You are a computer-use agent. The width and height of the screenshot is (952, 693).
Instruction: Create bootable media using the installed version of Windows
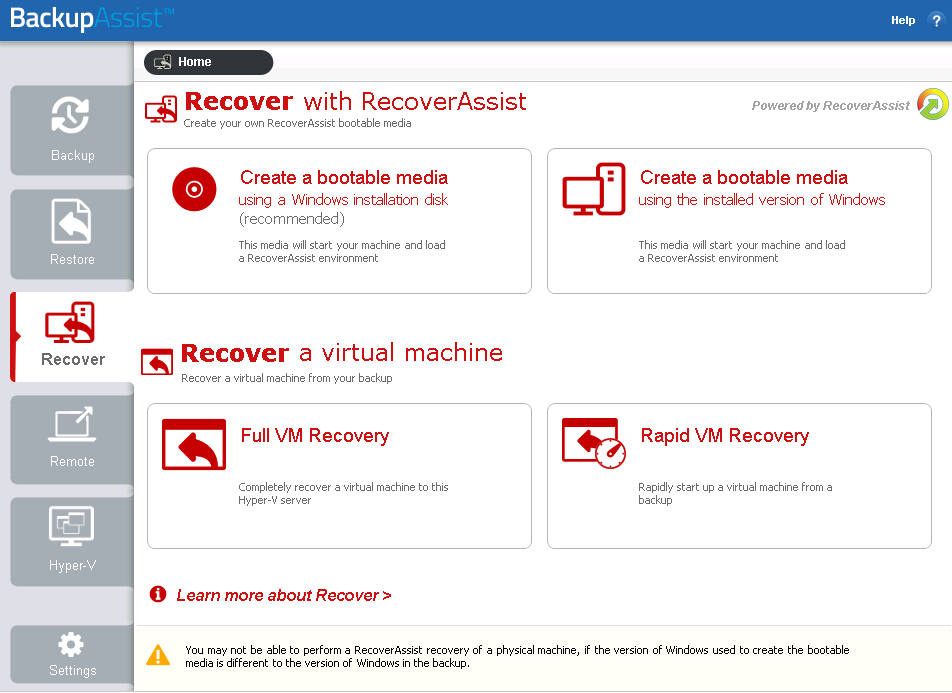(x=739, y=221)
